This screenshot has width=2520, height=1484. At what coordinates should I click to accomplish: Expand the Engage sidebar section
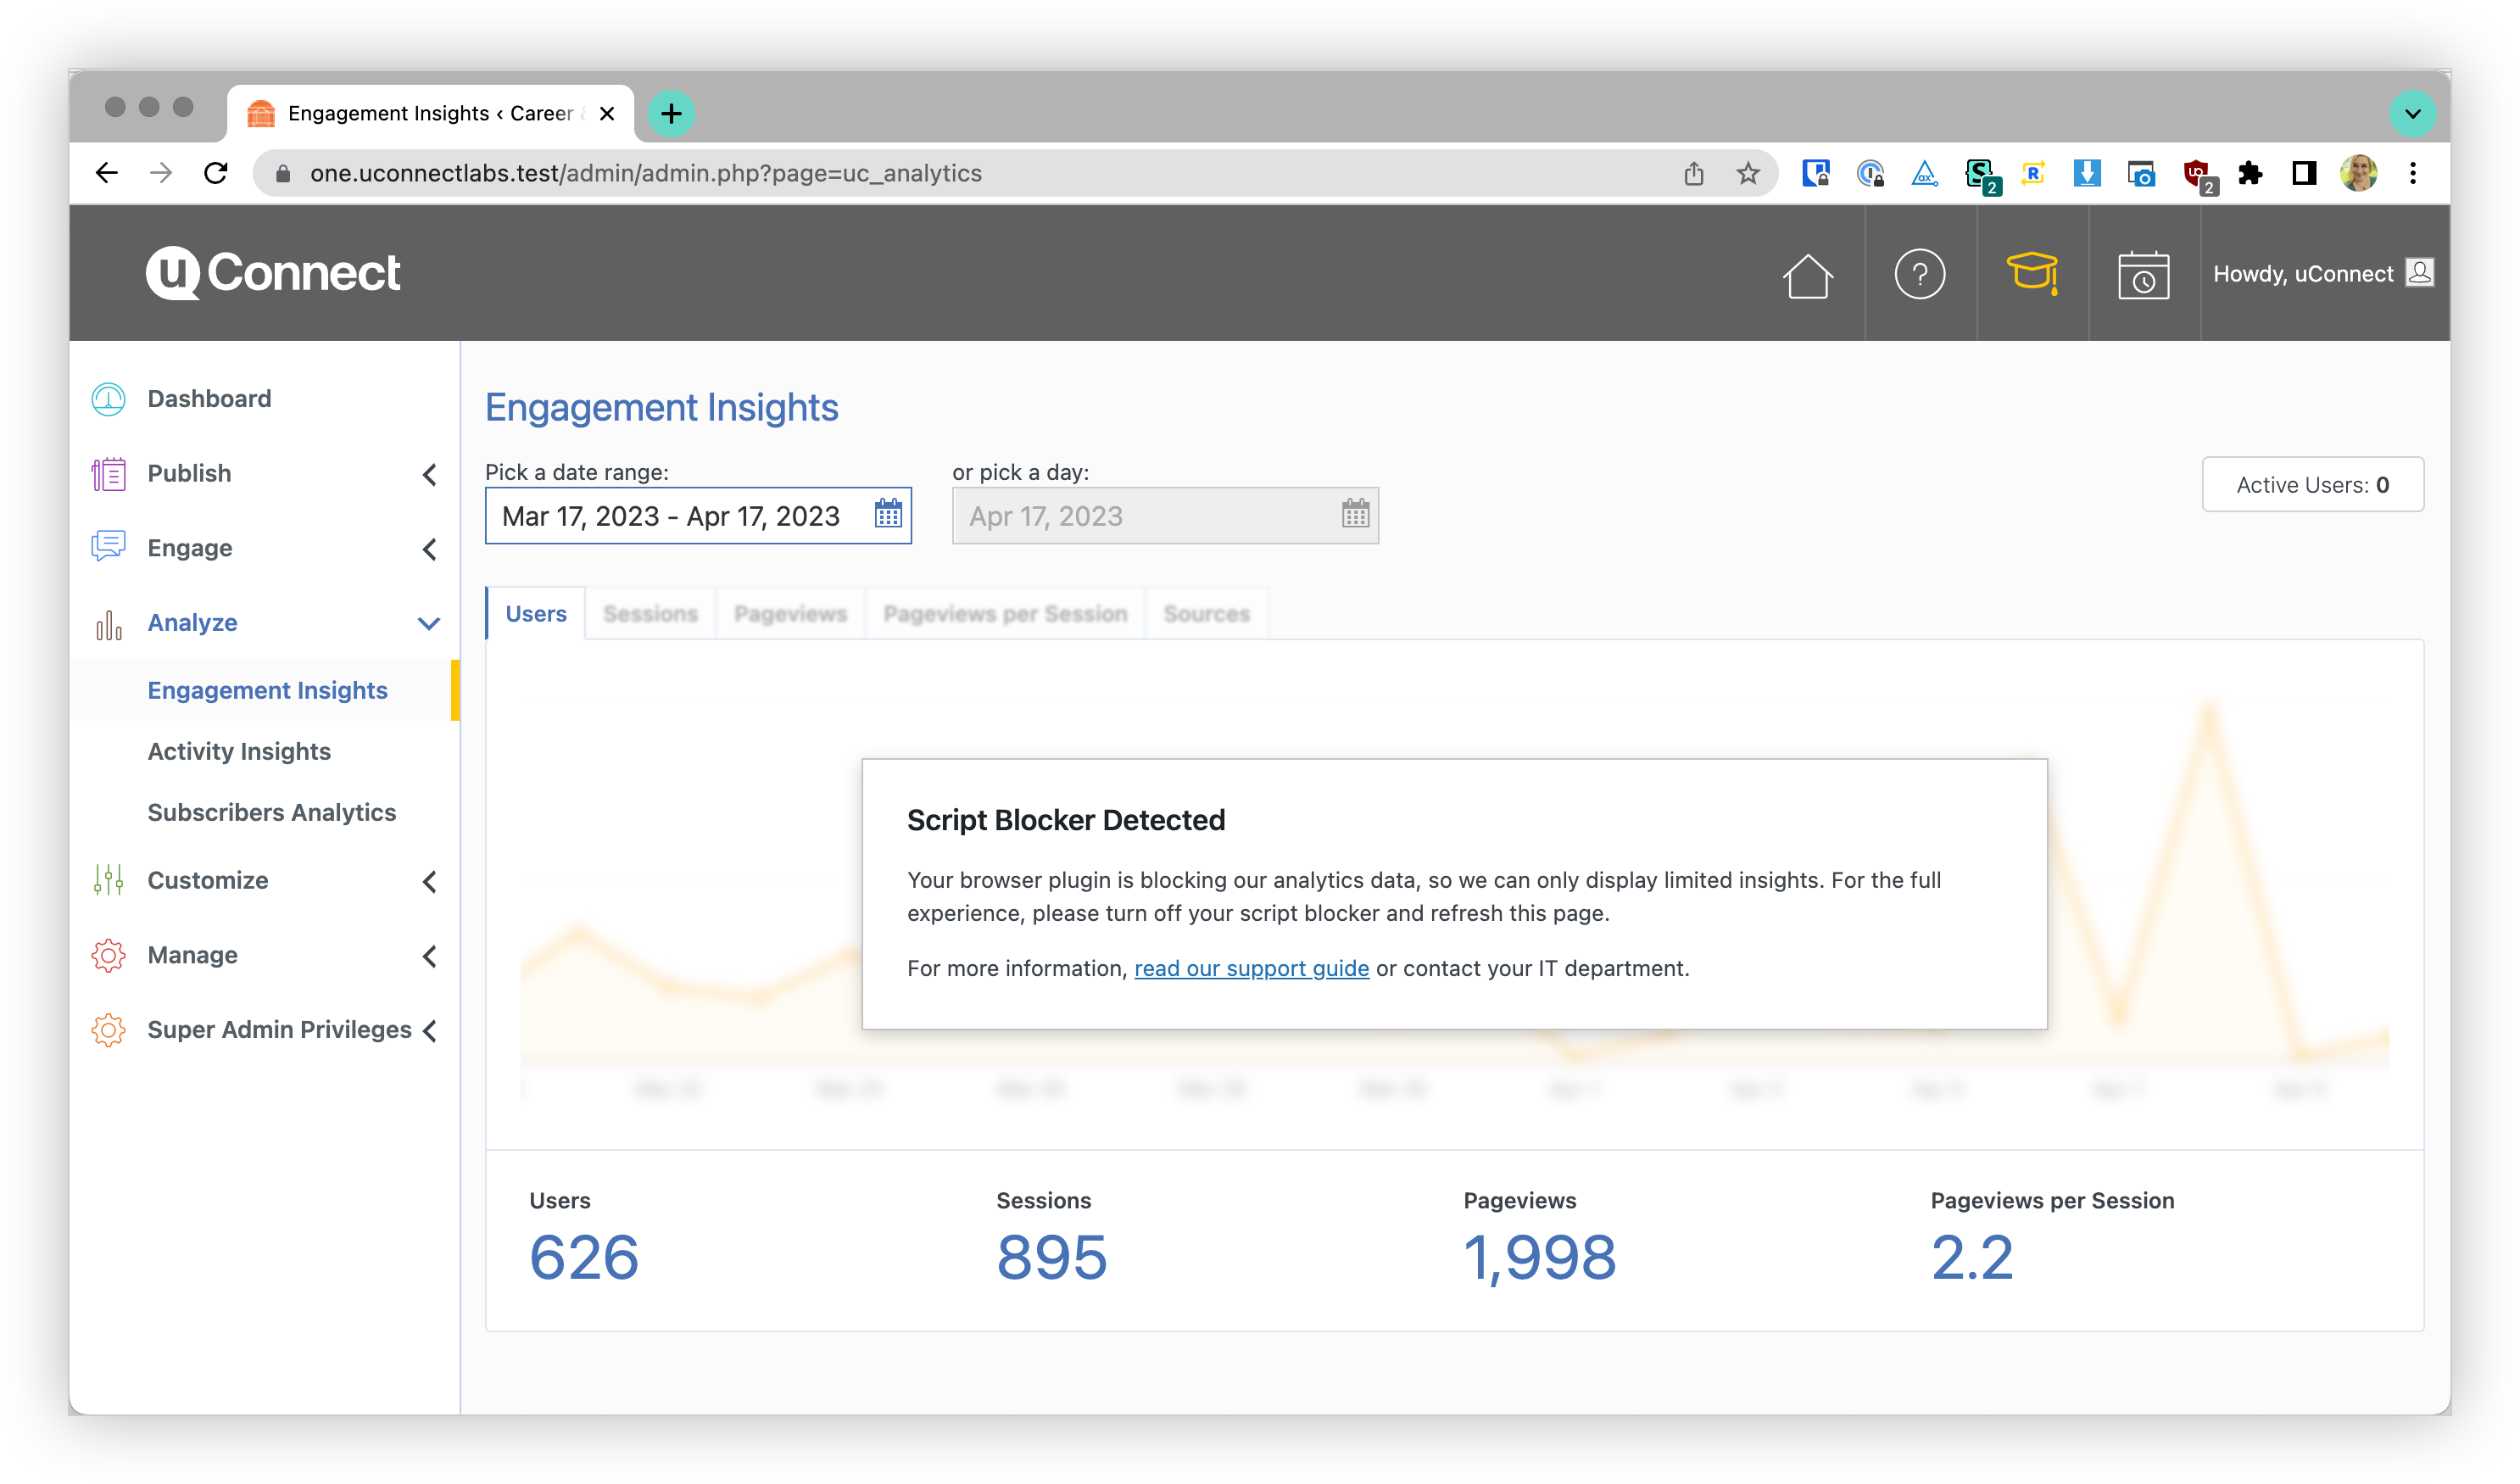pos(429,549)
